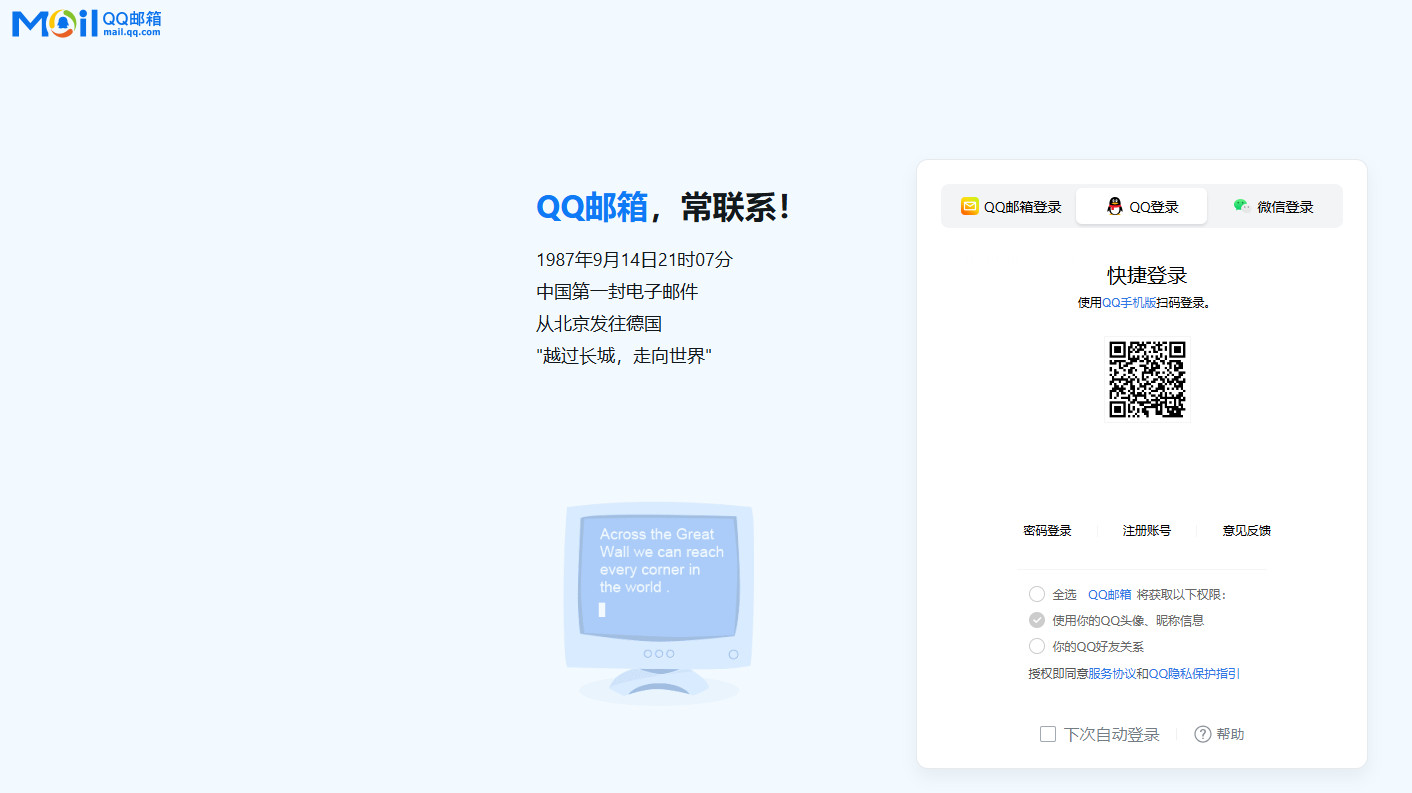Screen dimensions: 1412x793
Task: Click the "快捷登录" heading
Action: (x=1147, y=275)
